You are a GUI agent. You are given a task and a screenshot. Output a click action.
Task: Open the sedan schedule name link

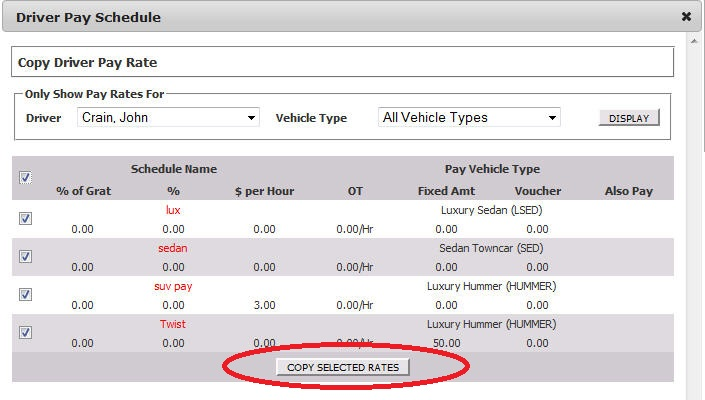coord(174,249)
